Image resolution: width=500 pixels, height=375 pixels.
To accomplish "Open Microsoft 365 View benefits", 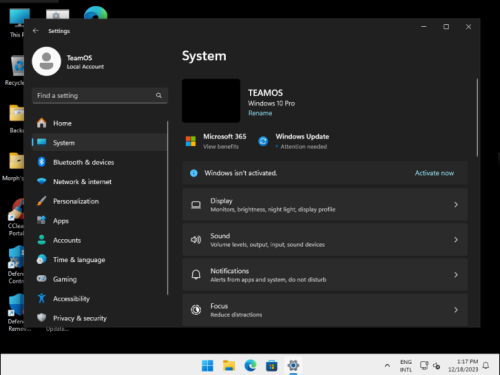I will (216, 141).
